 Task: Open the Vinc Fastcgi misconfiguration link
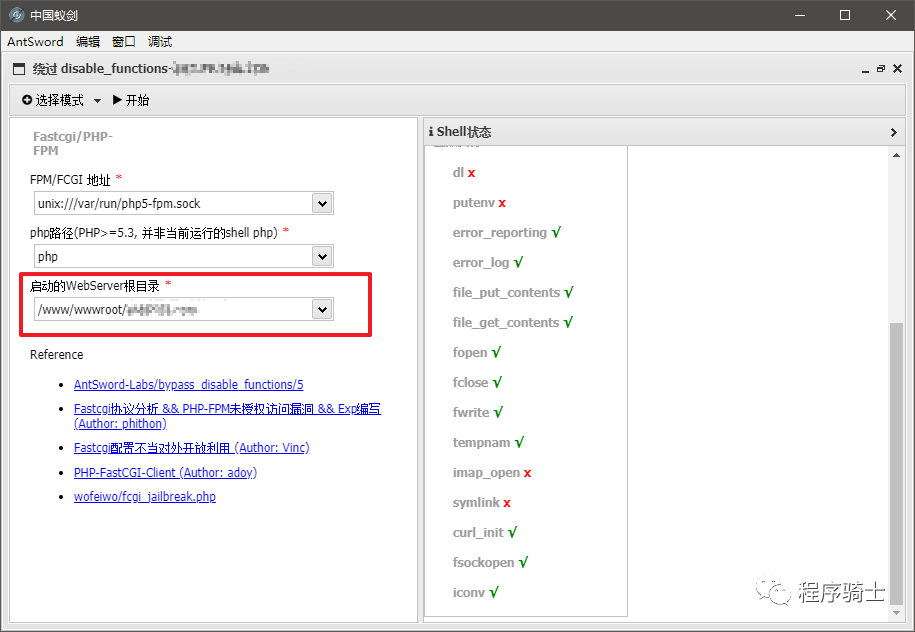pyautogui.click(x=191, y=448)
